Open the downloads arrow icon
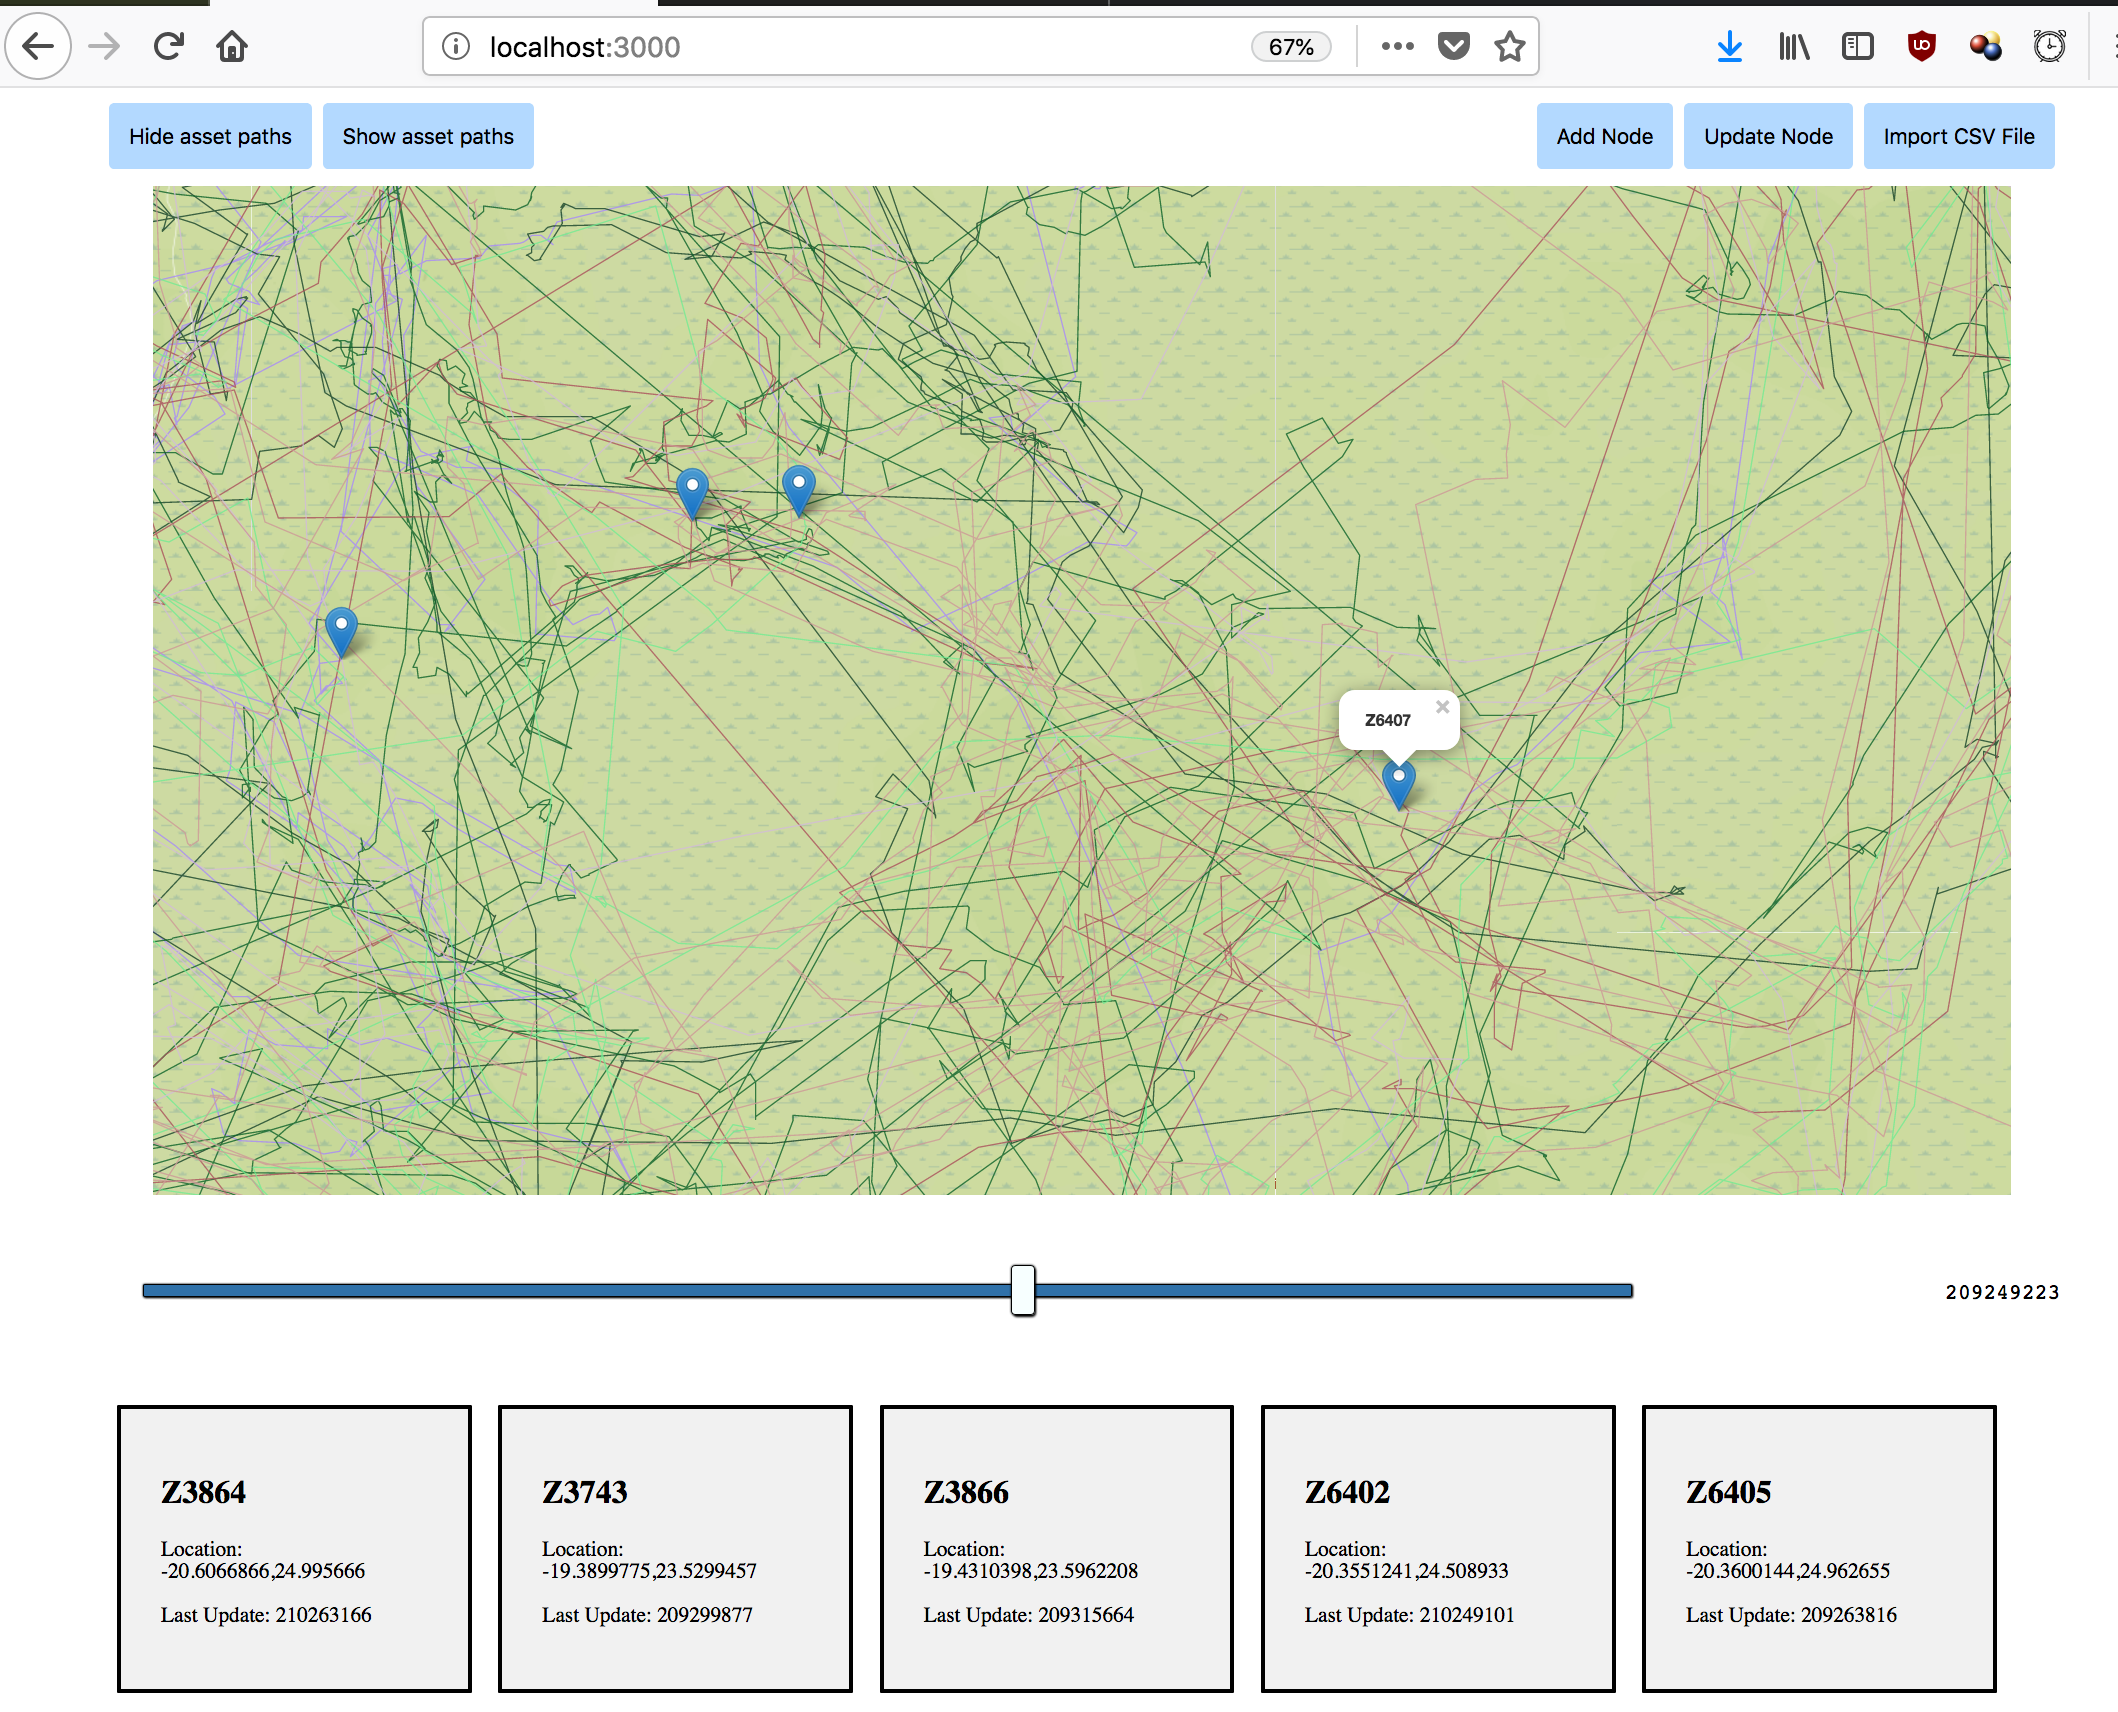The height and width of the screenshot is (1712, 2118). click(1729, 46)
